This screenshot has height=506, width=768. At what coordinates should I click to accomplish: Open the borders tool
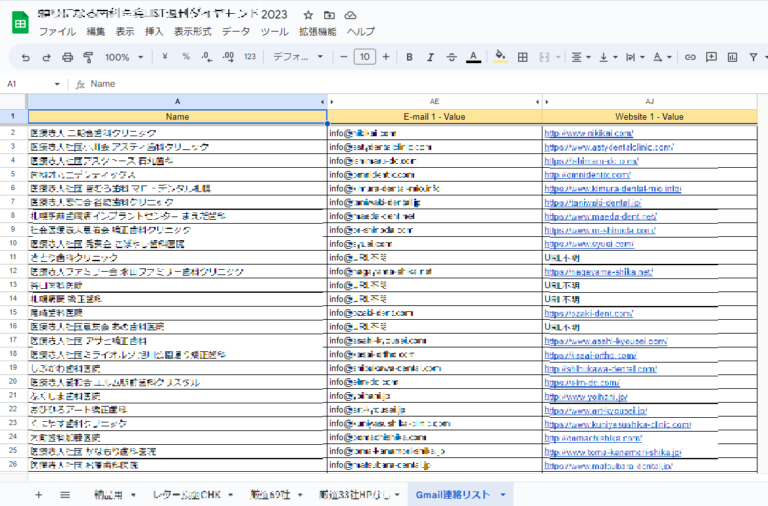click(523, 57)
